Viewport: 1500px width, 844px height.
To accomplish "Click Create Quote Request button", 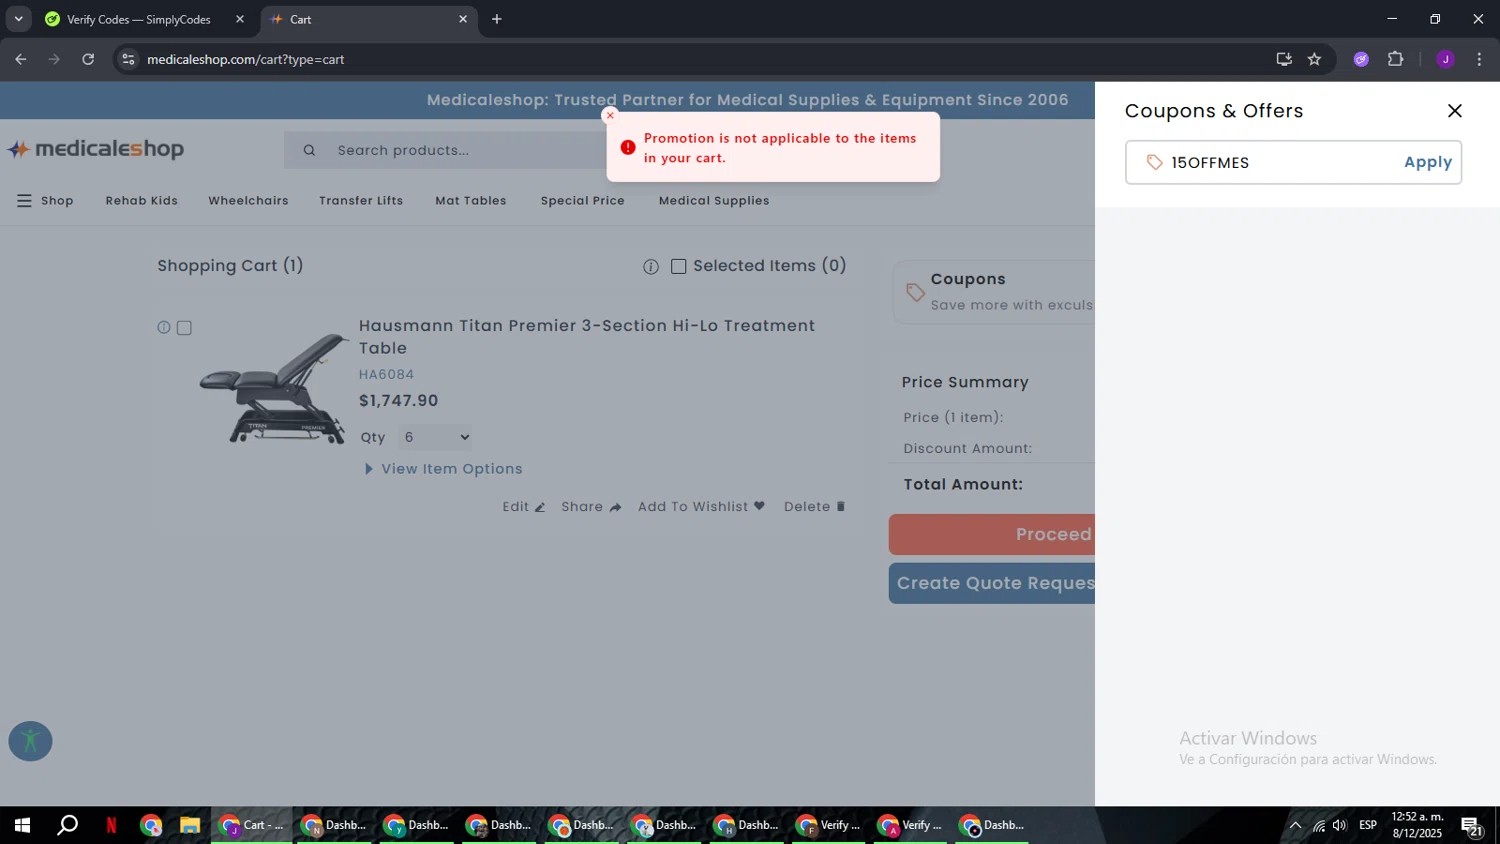I will click(x=992, y=583).
